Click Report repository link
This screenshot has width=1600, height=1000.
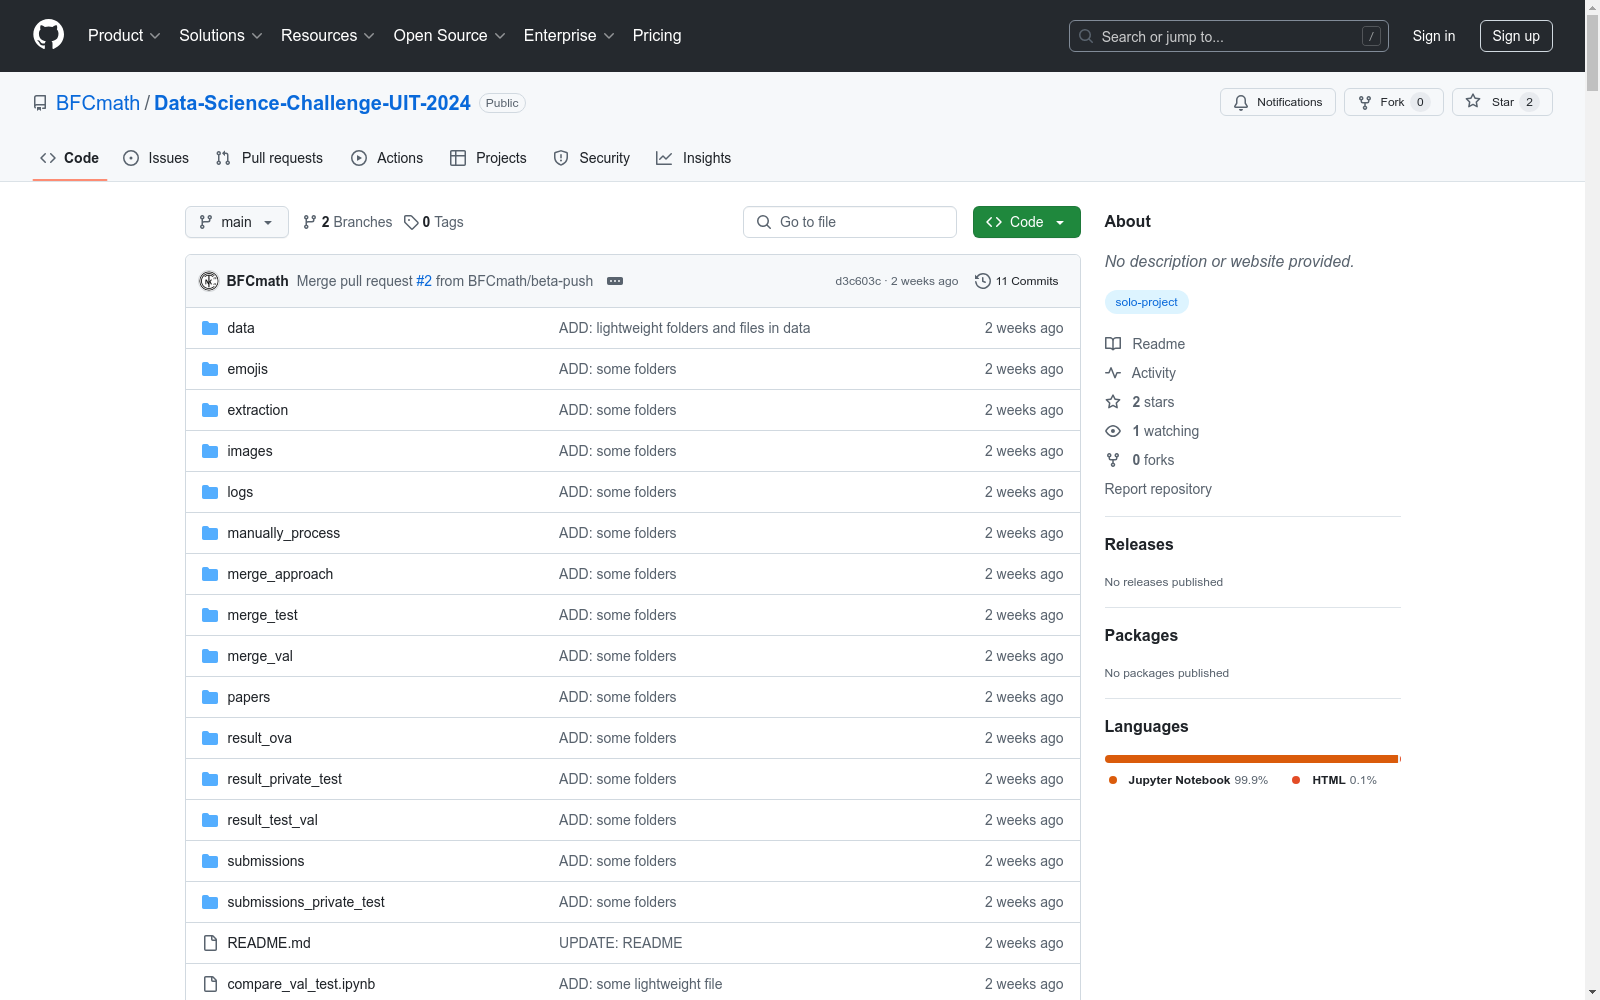[1158, 489]
